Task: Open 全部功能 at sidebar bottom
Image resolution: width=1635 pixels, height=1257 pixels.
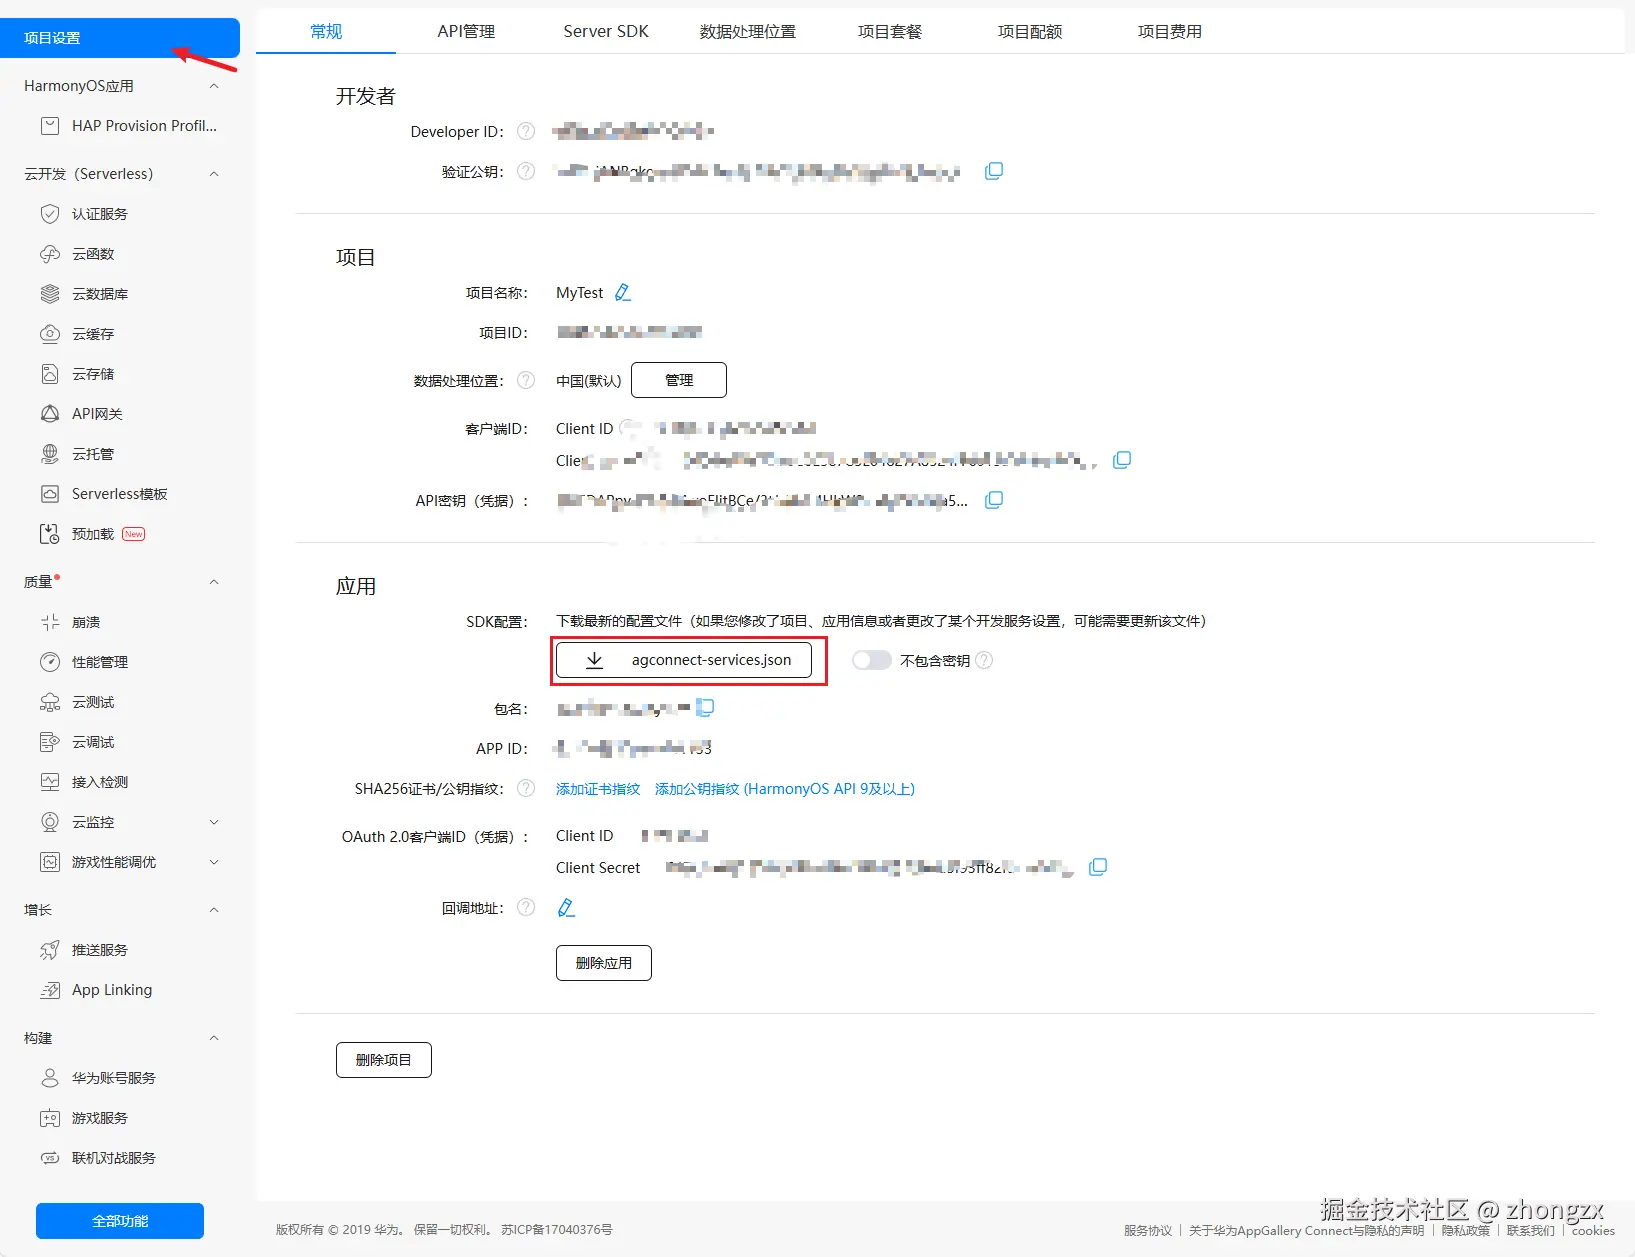Action: tap(120, 1221)
